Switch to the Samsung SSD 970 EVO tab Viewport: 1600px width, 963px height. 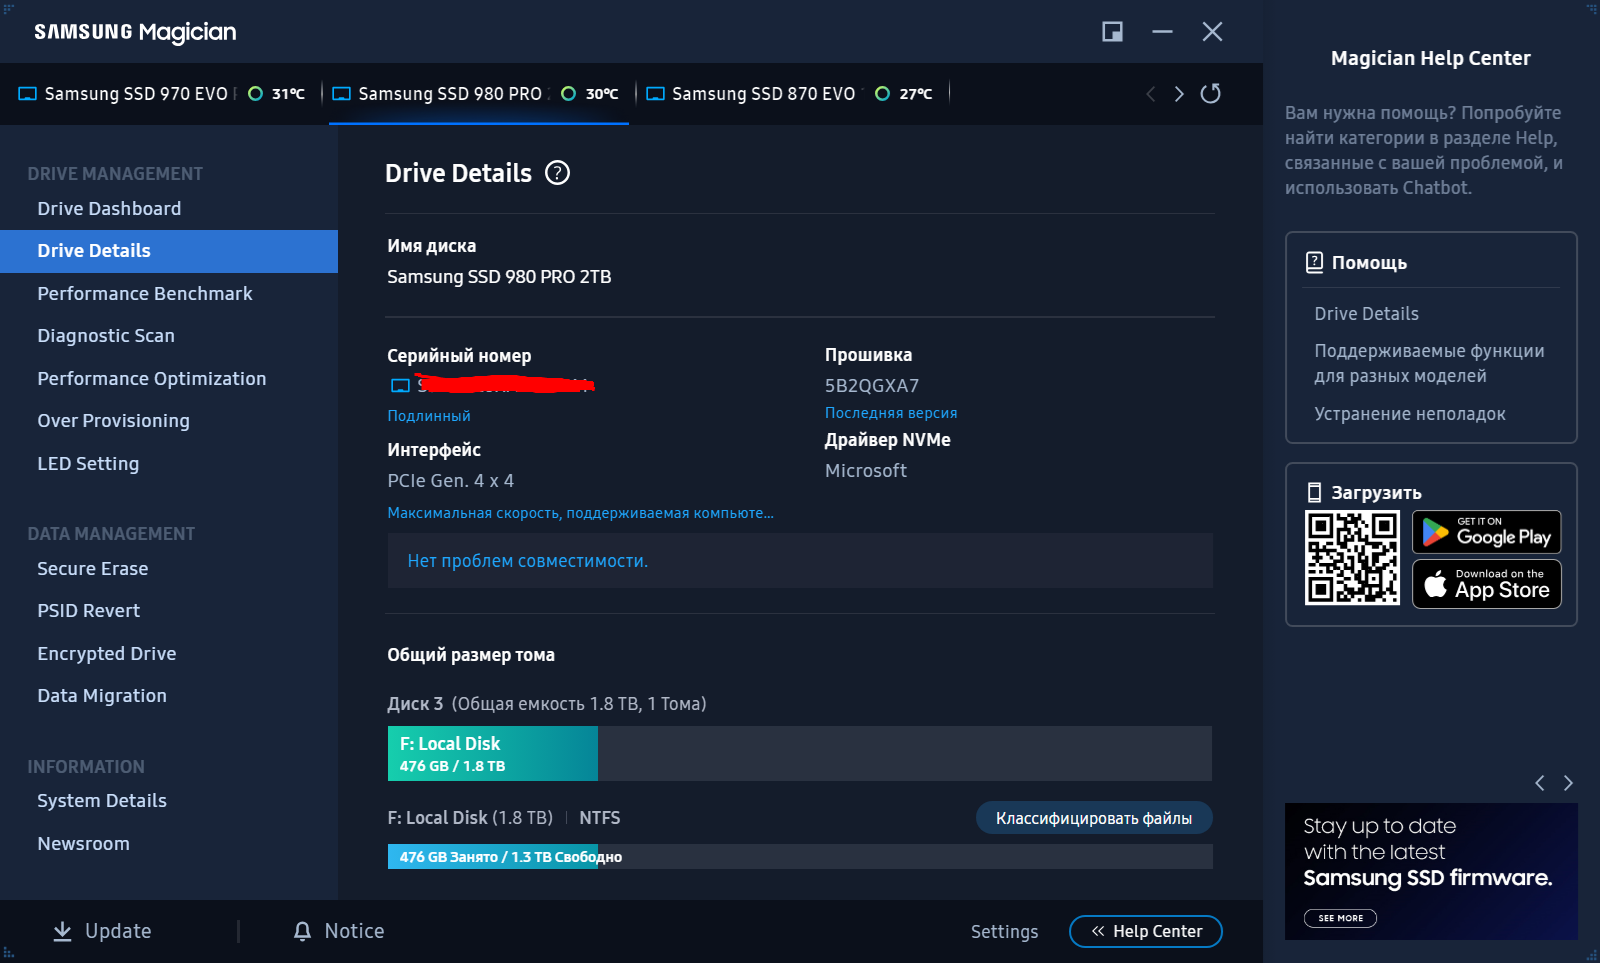click(162, 94)
